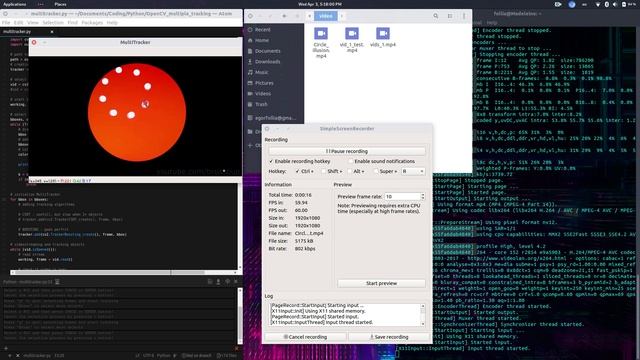Image resolution: width=640 pixels, height=360 pixels.
Task: Click the preview frame rate spinner arrows
Action: 422,196
